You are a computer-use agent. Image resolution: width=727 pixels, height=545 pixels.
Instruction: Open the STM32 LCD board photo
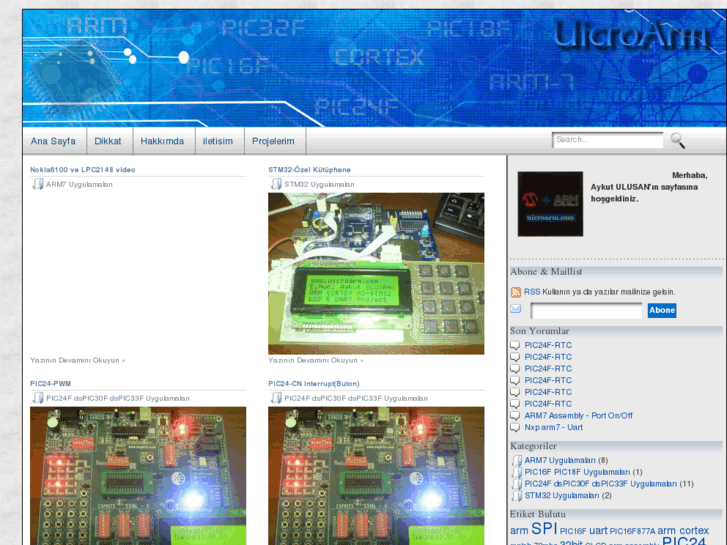click(x=376, y=274)
